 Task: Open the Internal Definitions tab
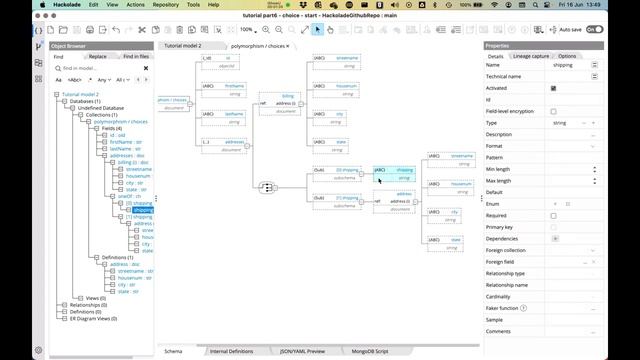click(x=231, y=351)
